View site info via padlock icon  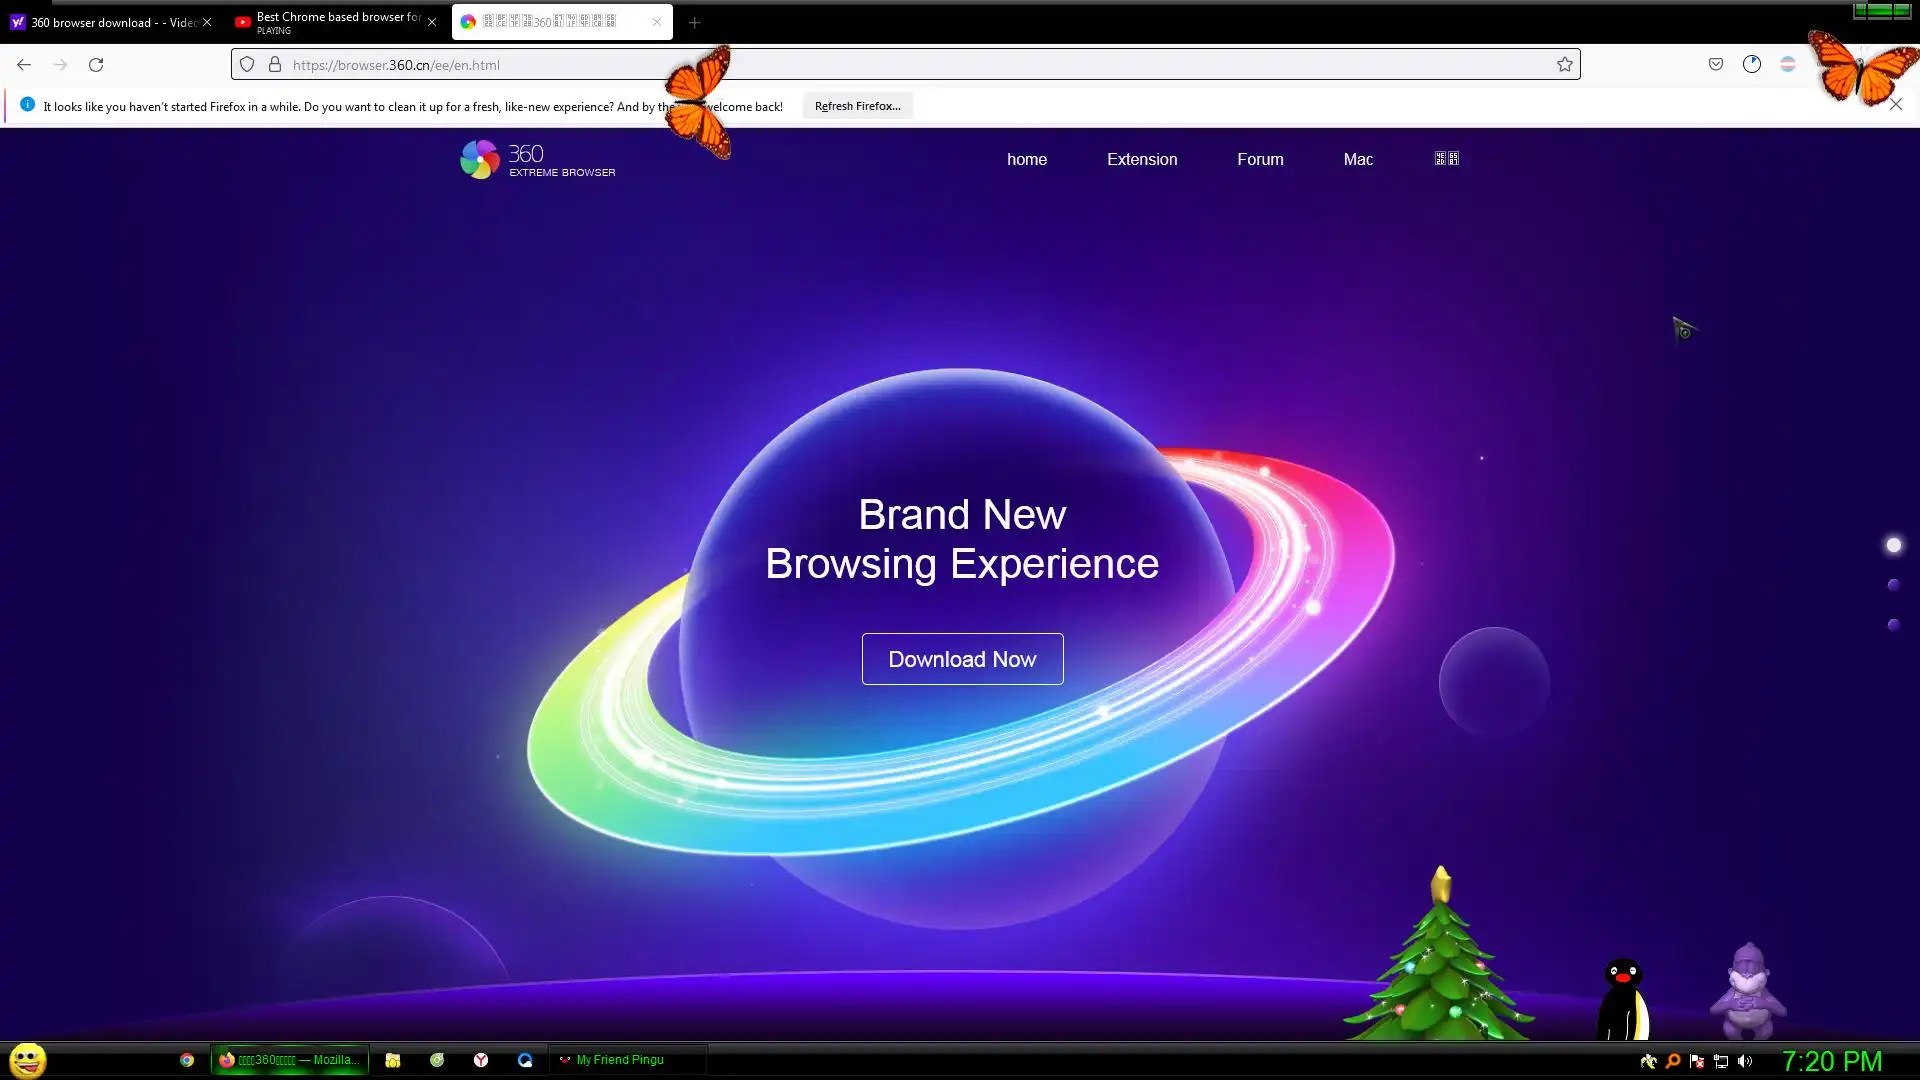(275, 65)
